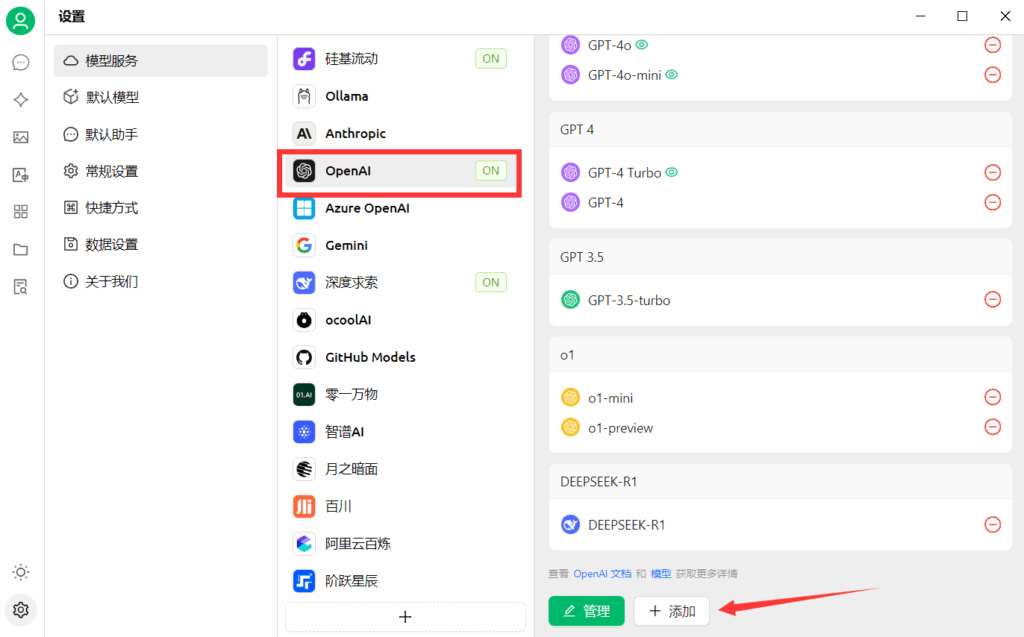
Task: Open the agents star icon in the sidebar
Action: point(21,100)
